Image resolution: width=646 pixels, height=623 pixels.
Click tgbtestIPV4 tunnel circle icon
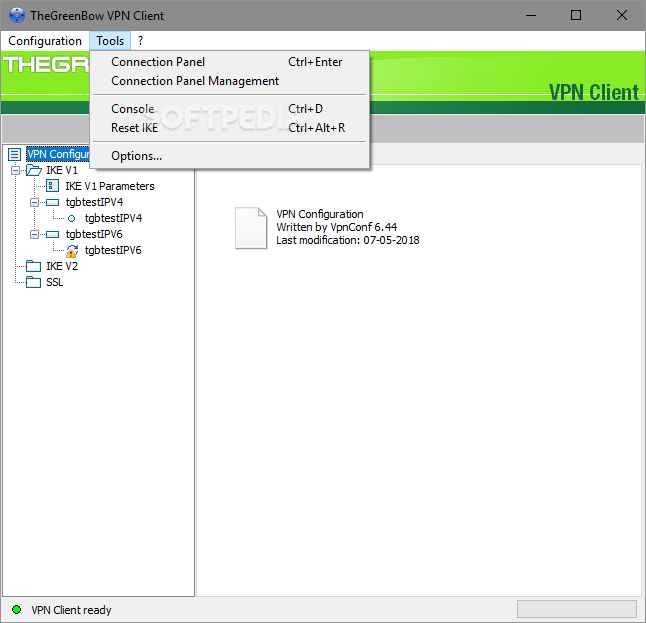click(71, 219)
